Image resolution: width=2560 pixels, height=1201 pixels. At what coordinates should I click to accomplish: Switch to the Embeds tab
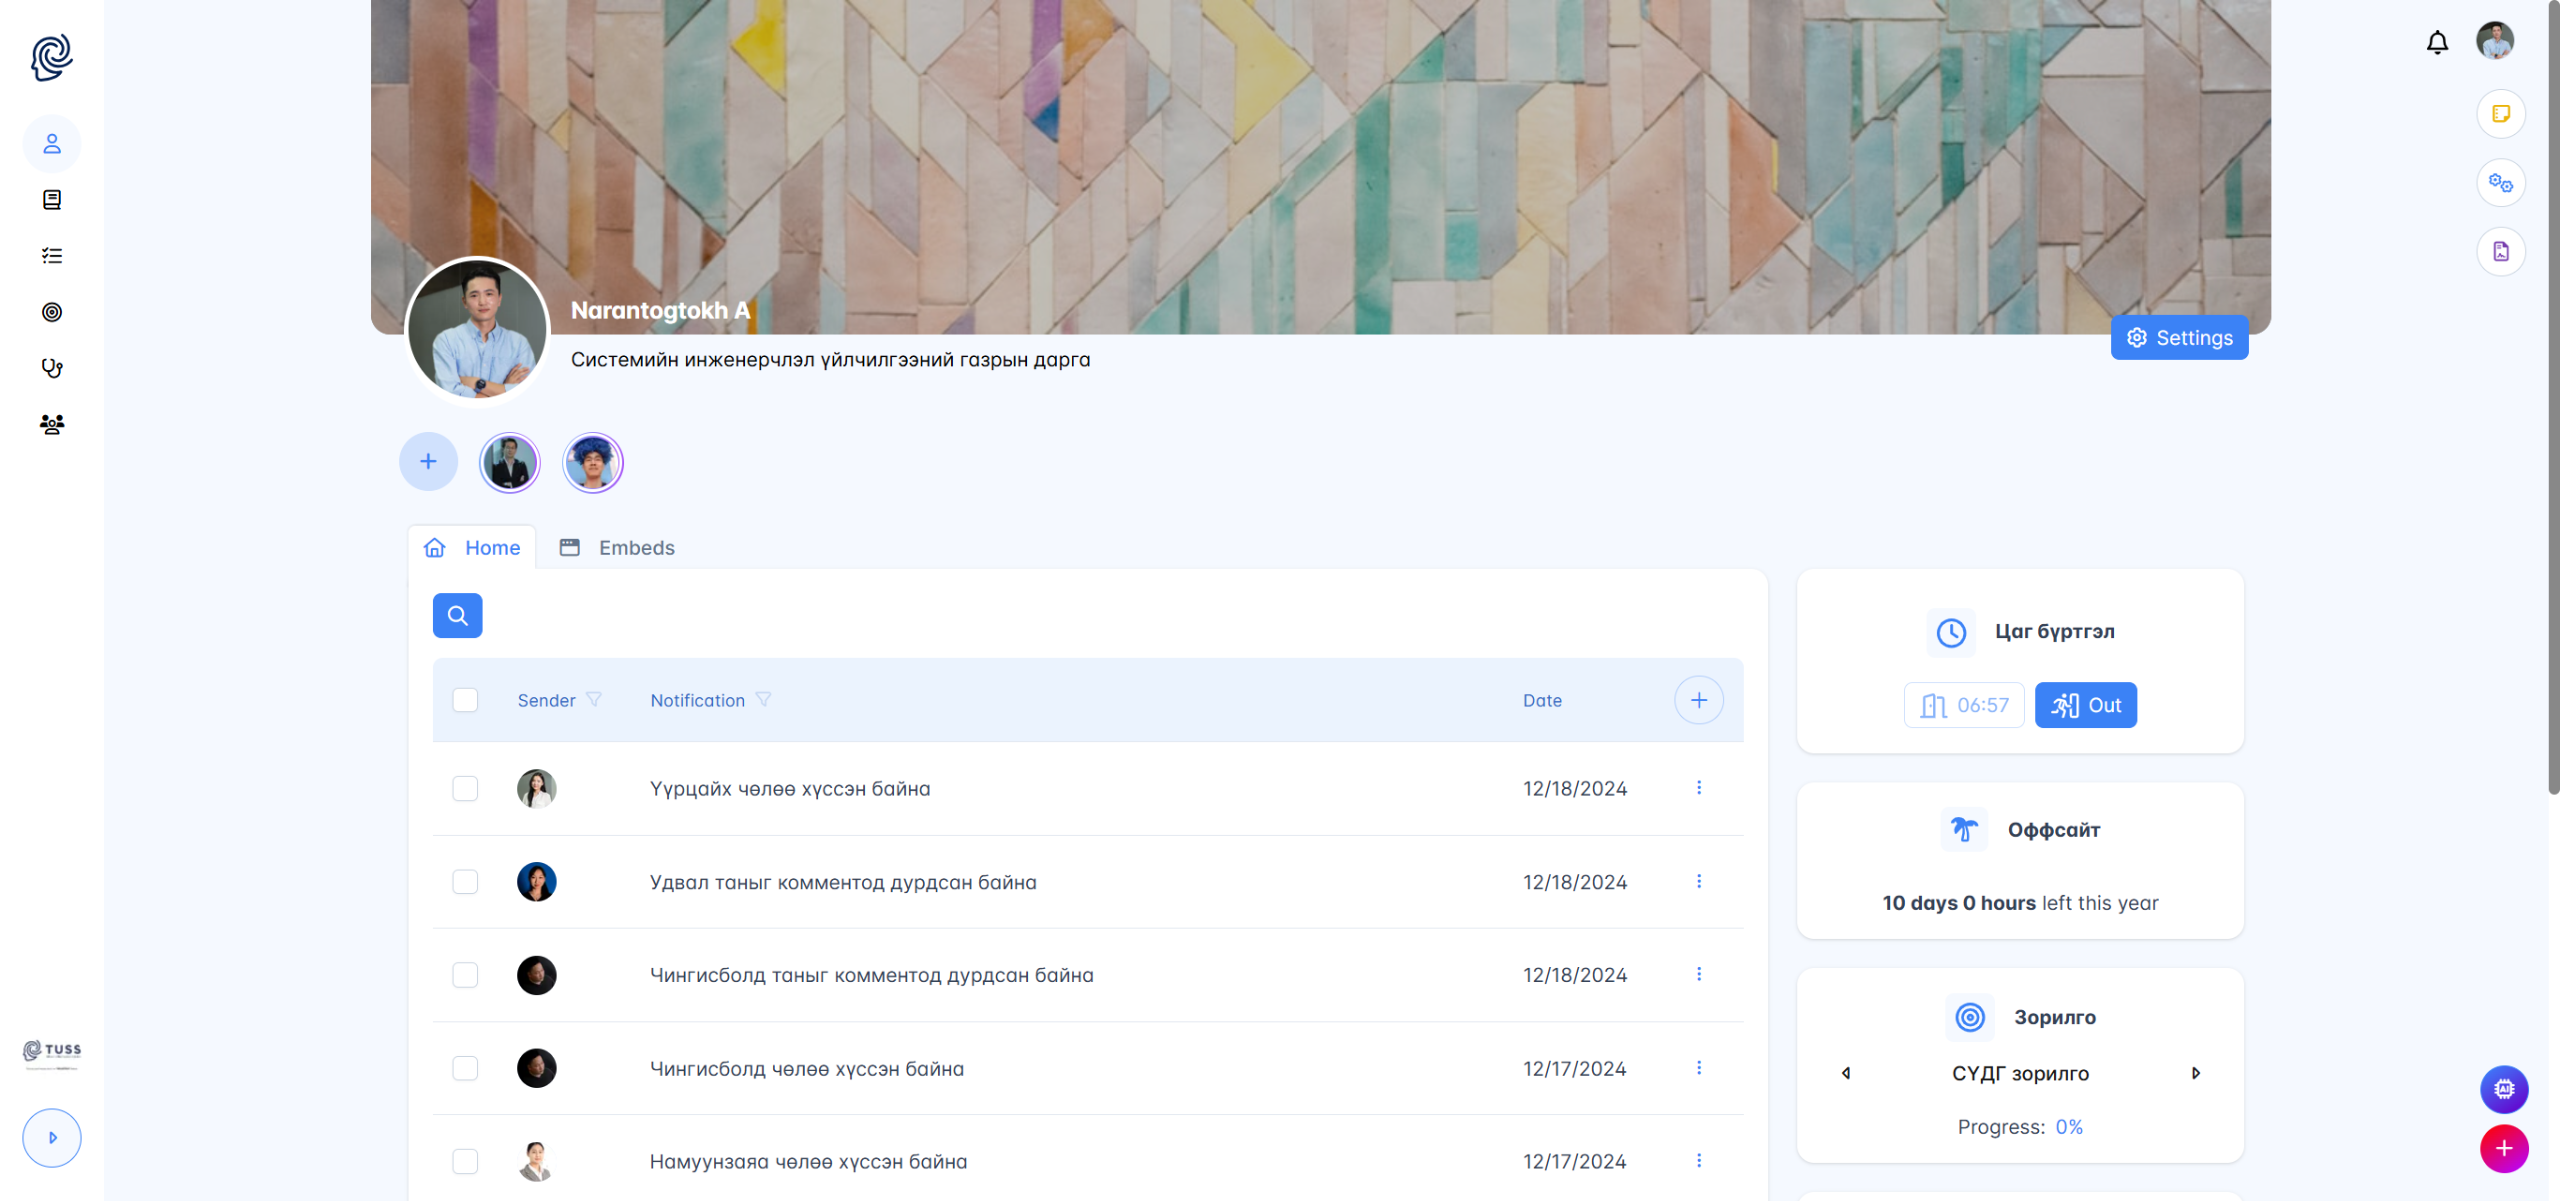(x=617, y=548)
